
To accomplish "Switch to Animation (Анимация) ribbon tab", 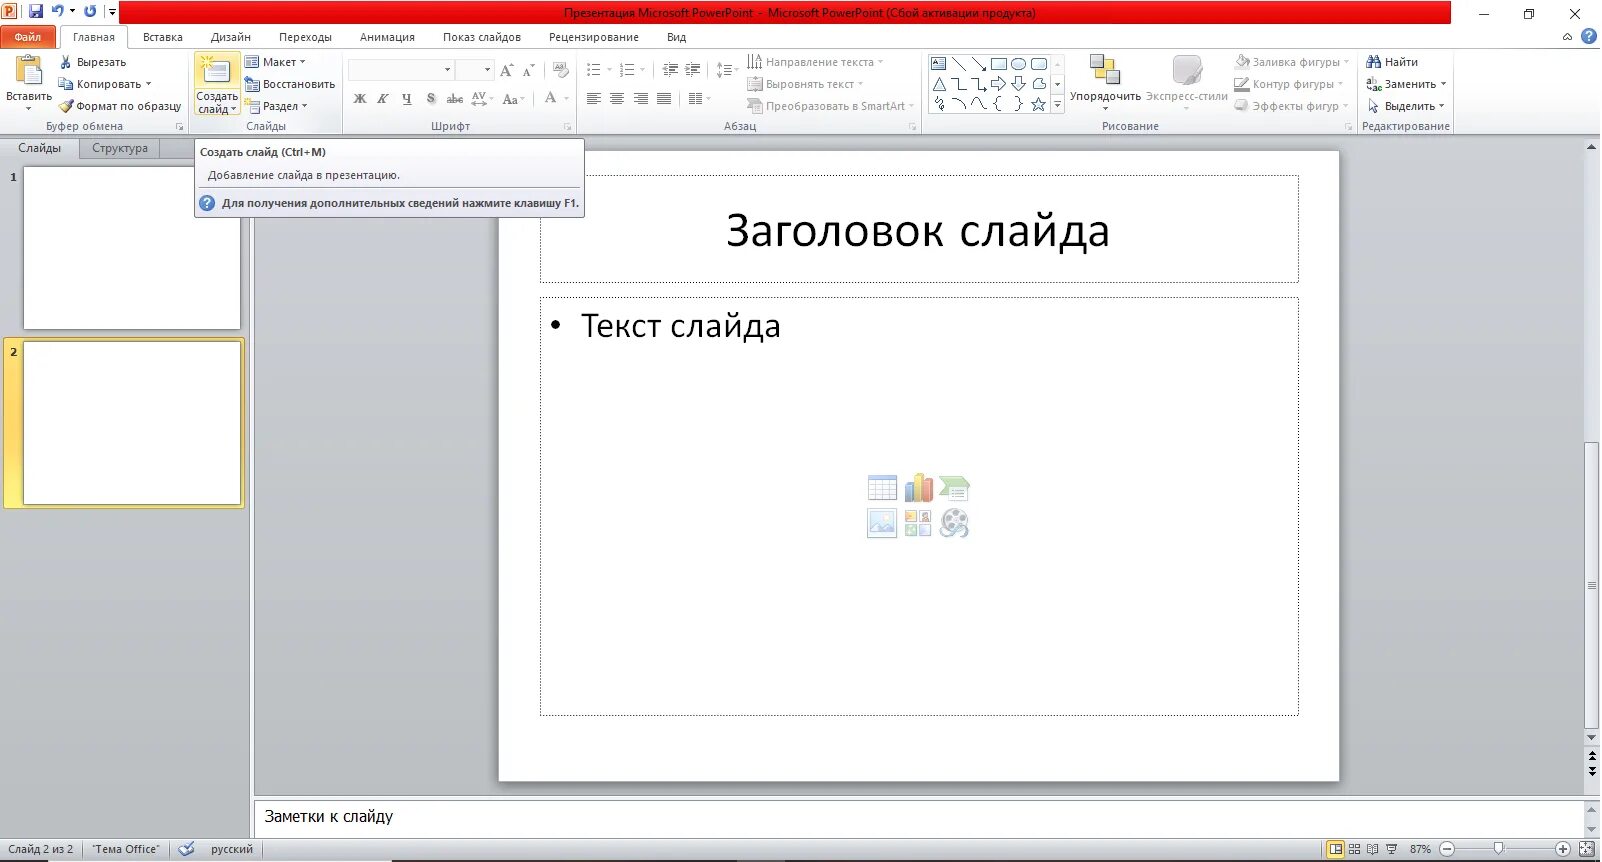I will pos(387,37).
